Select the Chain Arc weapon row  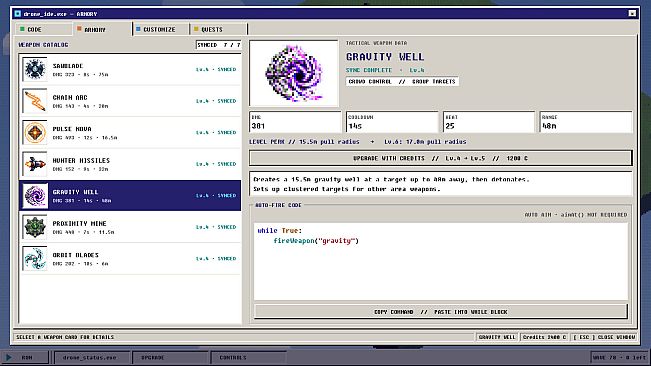coord(130,101)
